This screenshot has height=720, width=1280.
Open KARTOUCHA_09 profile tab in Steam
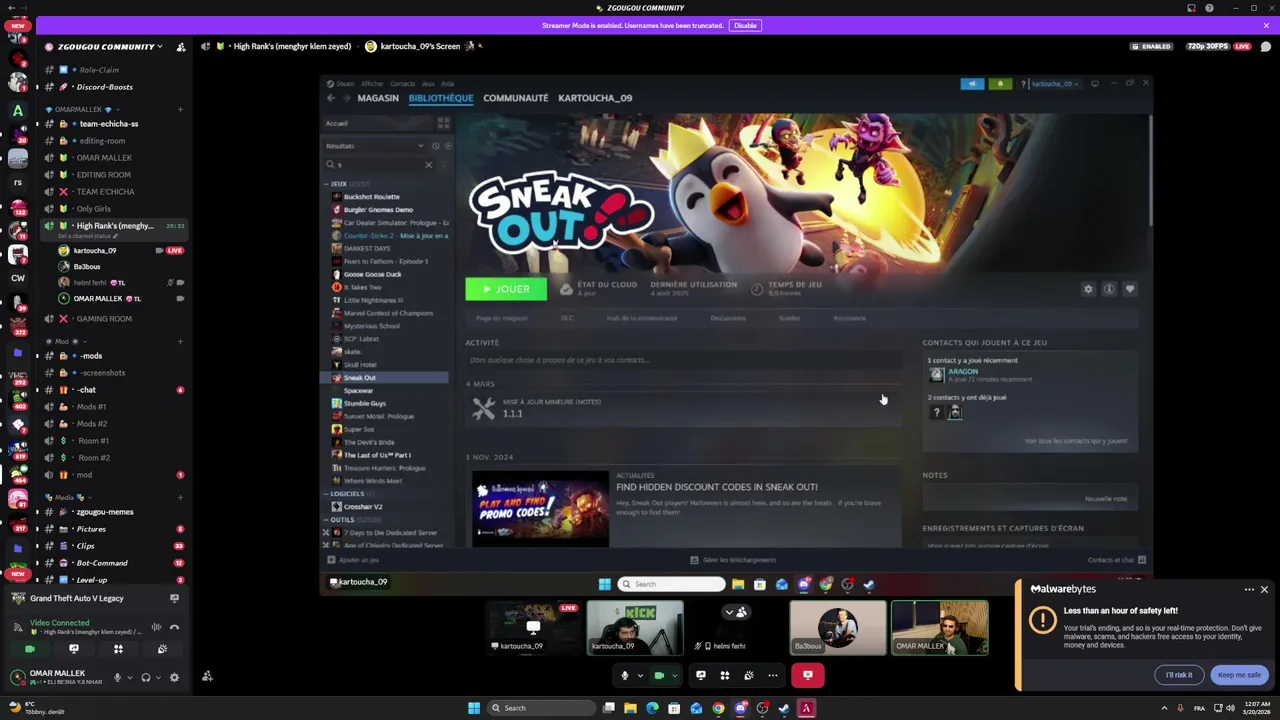[595, 98]
